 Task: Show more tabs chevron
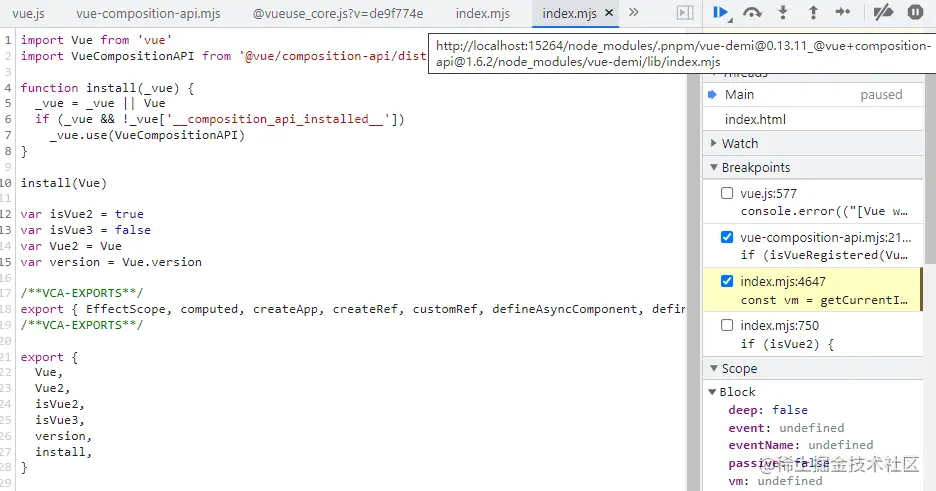pyautogui.click(x=634, y=12)
